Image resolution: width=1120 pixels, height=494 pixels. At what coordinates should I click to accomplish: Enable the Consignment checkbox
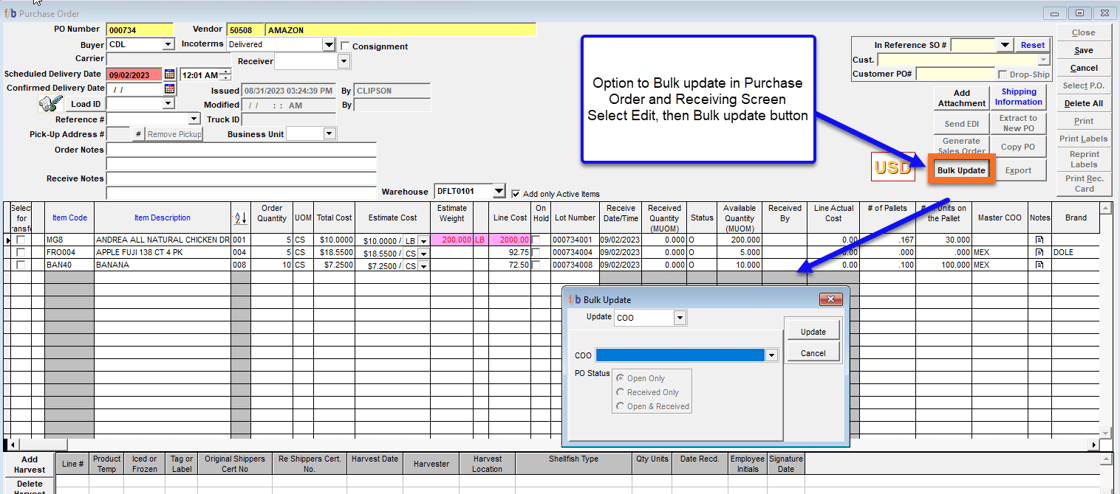click(x=345, y=46)
